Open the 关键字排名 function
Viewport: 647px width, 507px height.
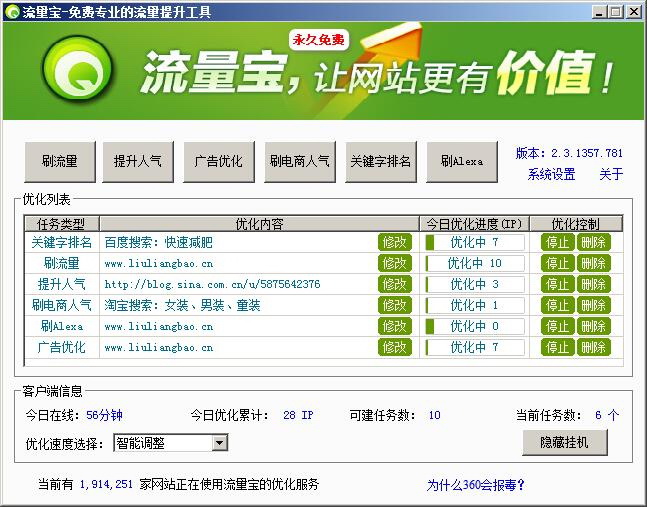click(x=380, y=161)
